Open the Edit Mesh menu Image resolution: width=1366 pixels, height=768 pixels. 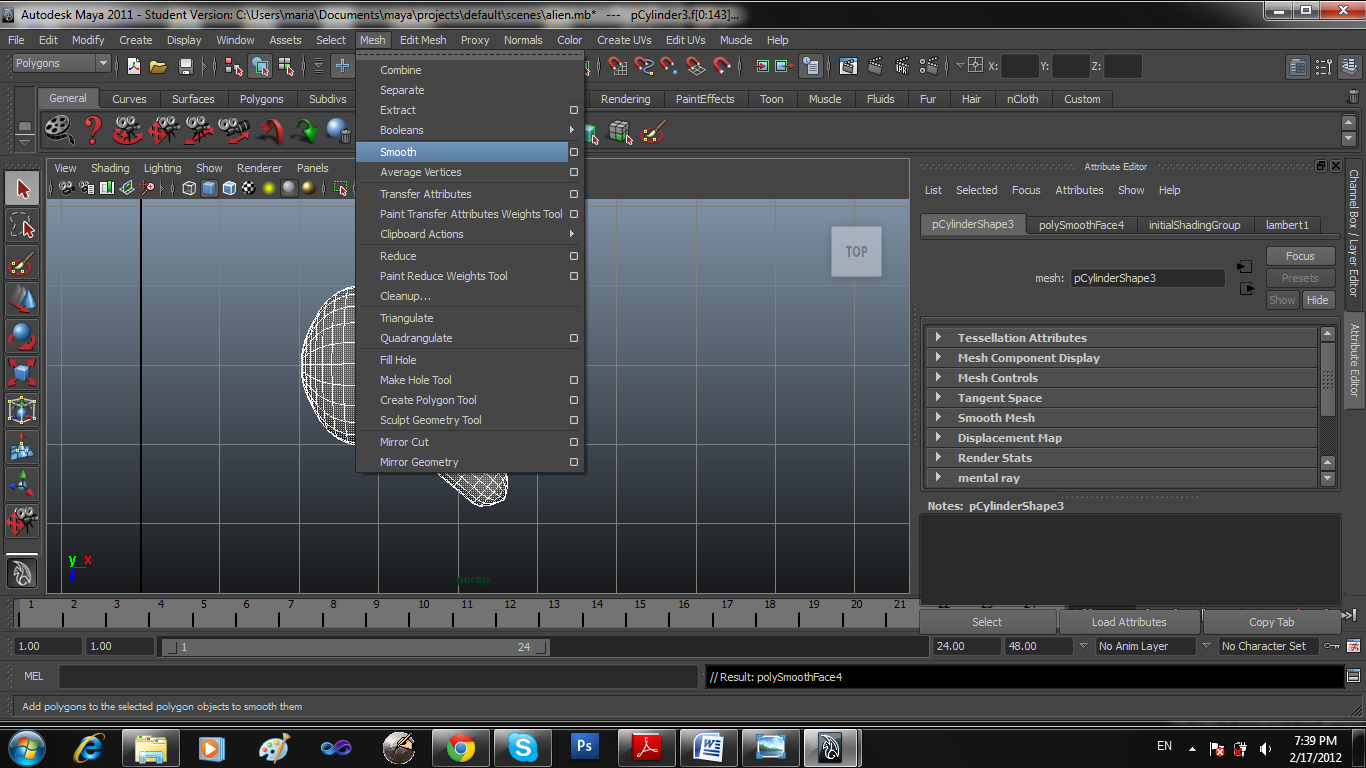click(x=423, y=40)
